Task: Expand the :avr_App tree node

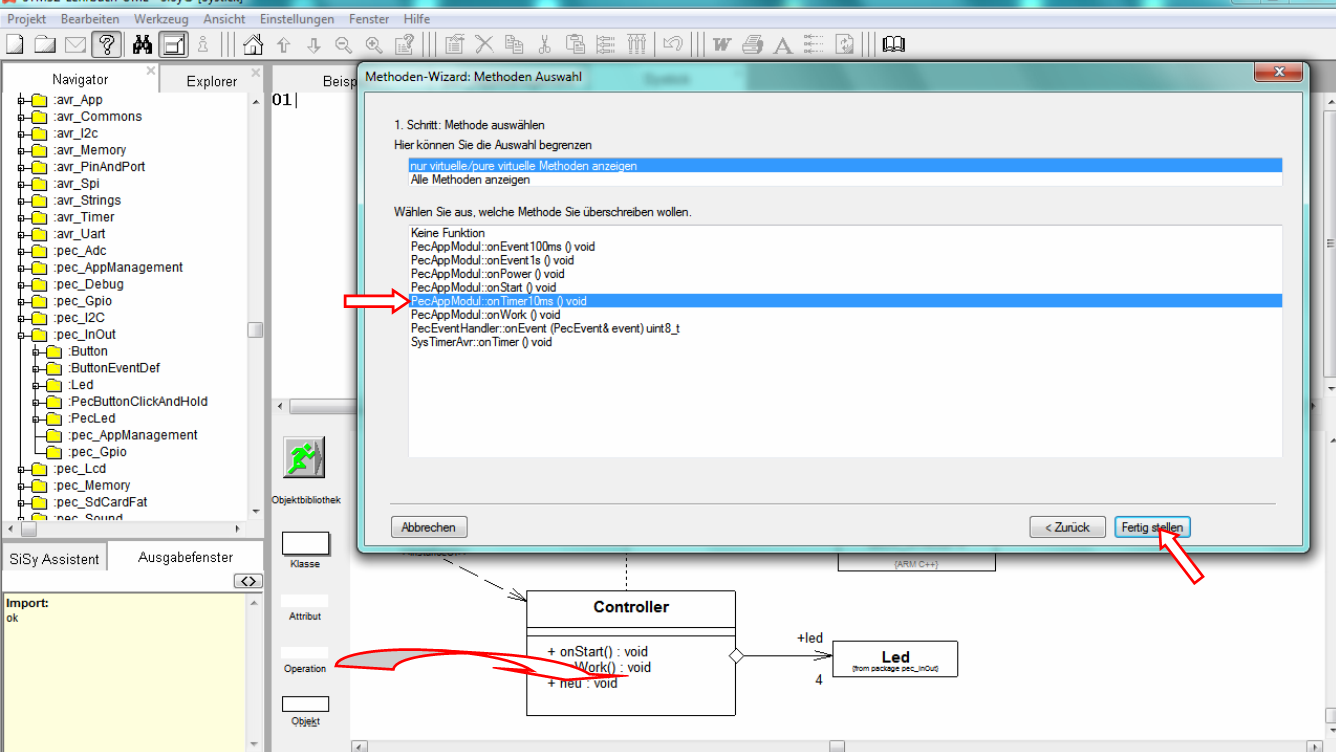Action: click(x=20, y=100)
